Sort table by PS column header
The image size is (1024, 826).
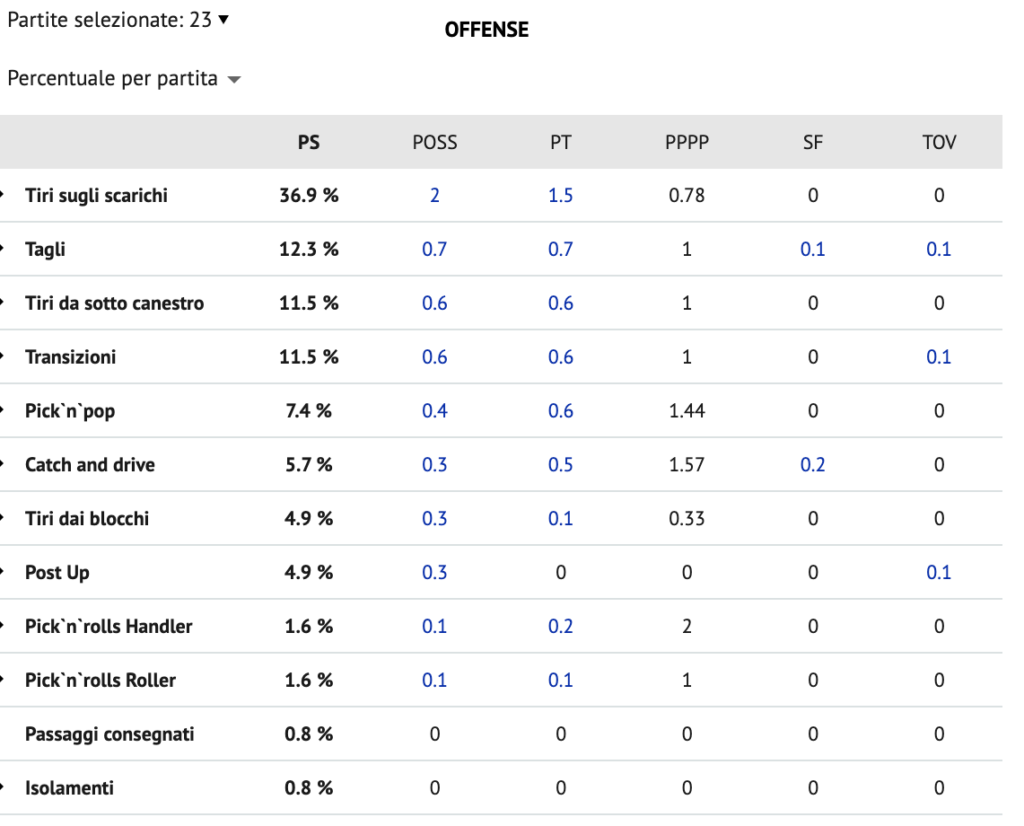tap(309, 142)
